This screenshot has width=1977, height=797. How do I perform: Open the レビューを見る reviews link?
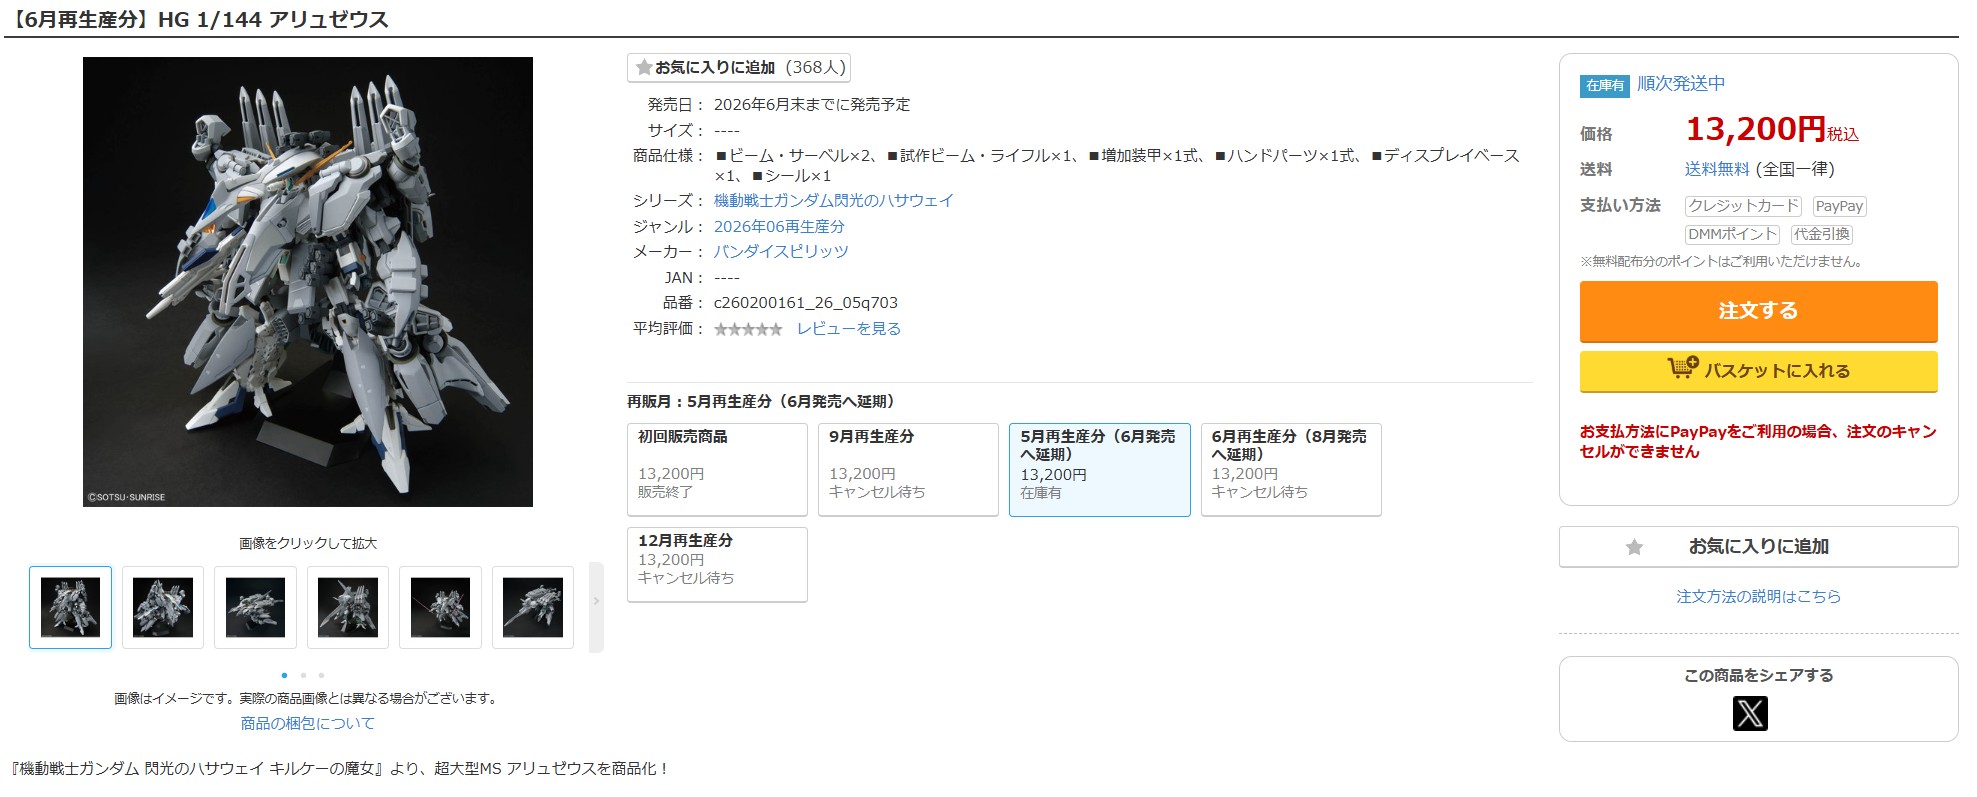click(x=849, y=328)
